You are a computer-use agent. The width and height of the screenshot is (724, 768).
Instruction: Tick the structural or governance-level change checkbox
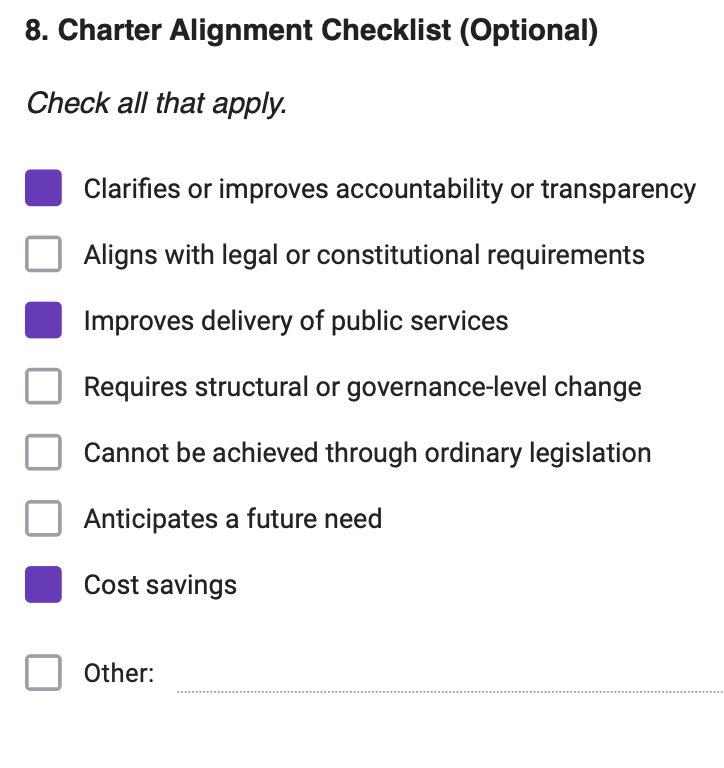(x=43, y=386)
